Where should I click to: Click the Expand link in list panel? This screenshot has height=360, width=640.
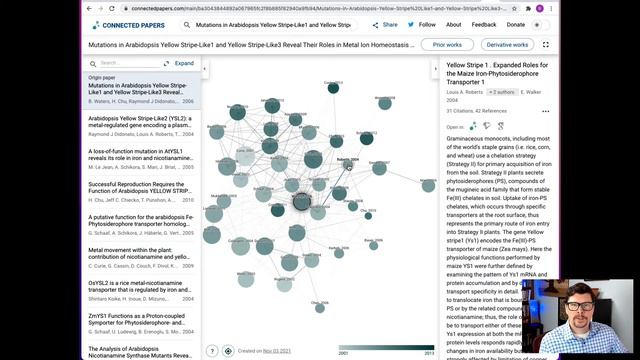pos(184,63)
